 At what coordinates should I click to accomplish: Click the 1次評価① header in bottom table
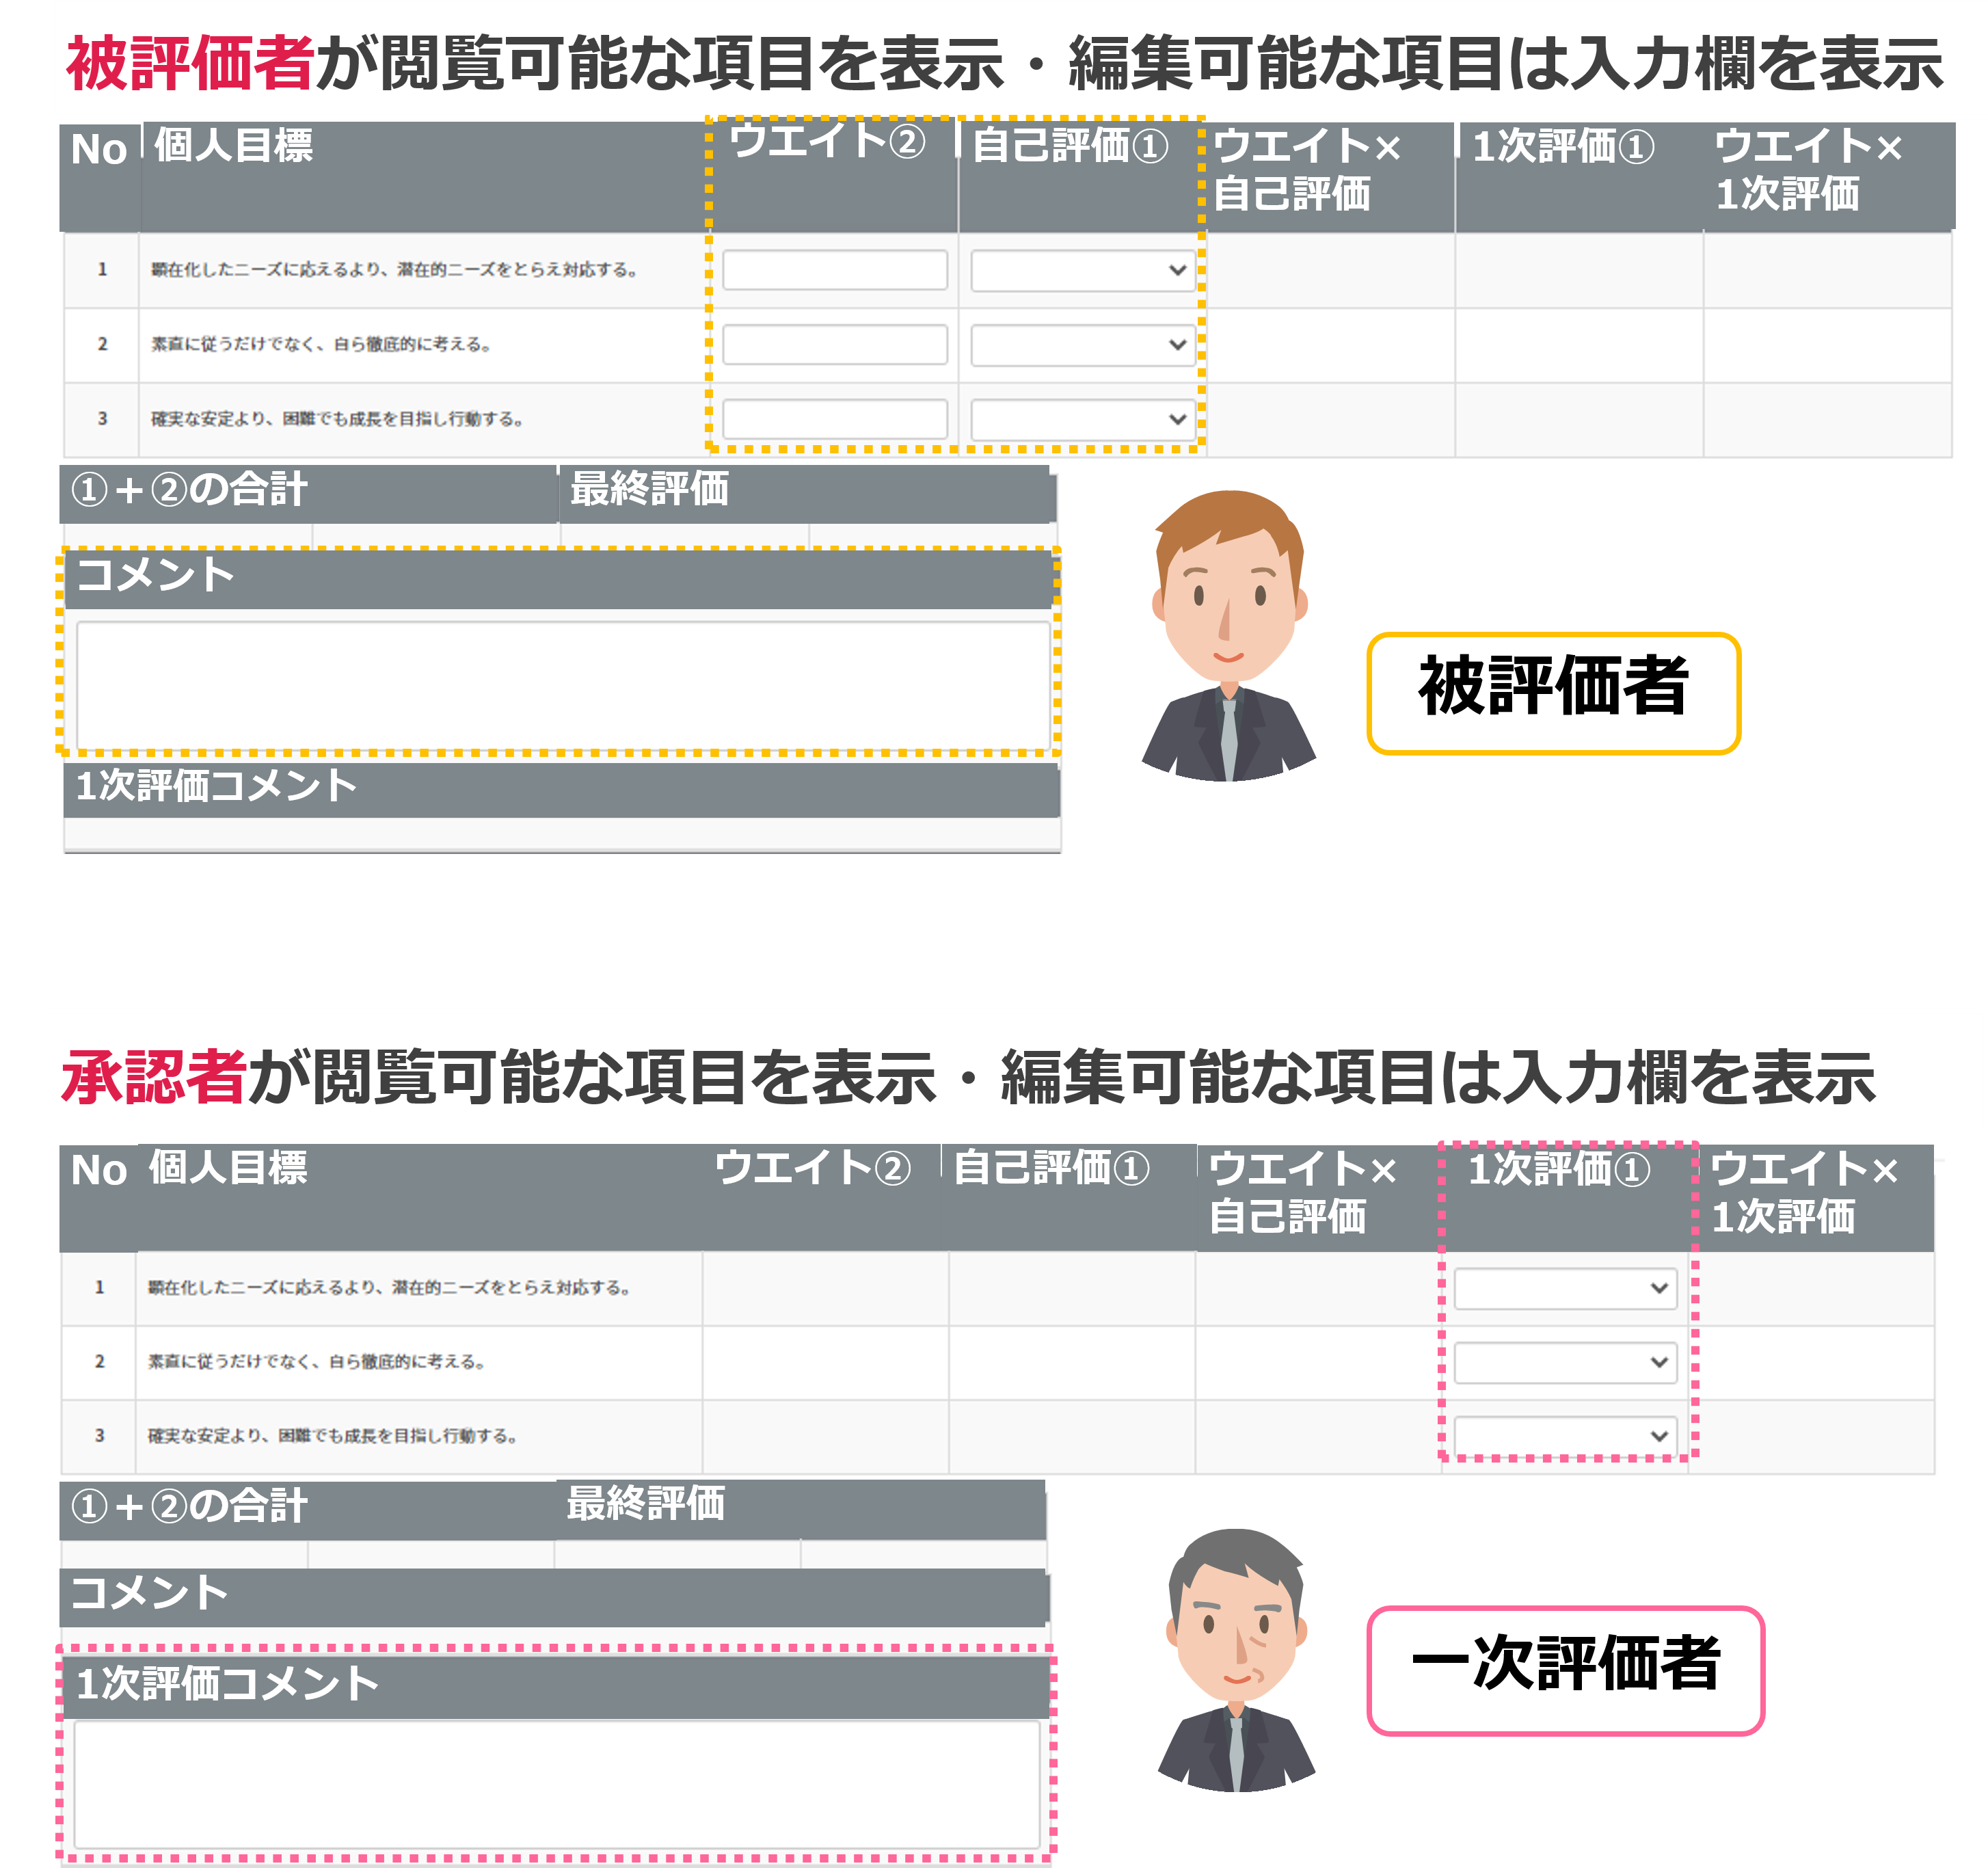1560,1169
